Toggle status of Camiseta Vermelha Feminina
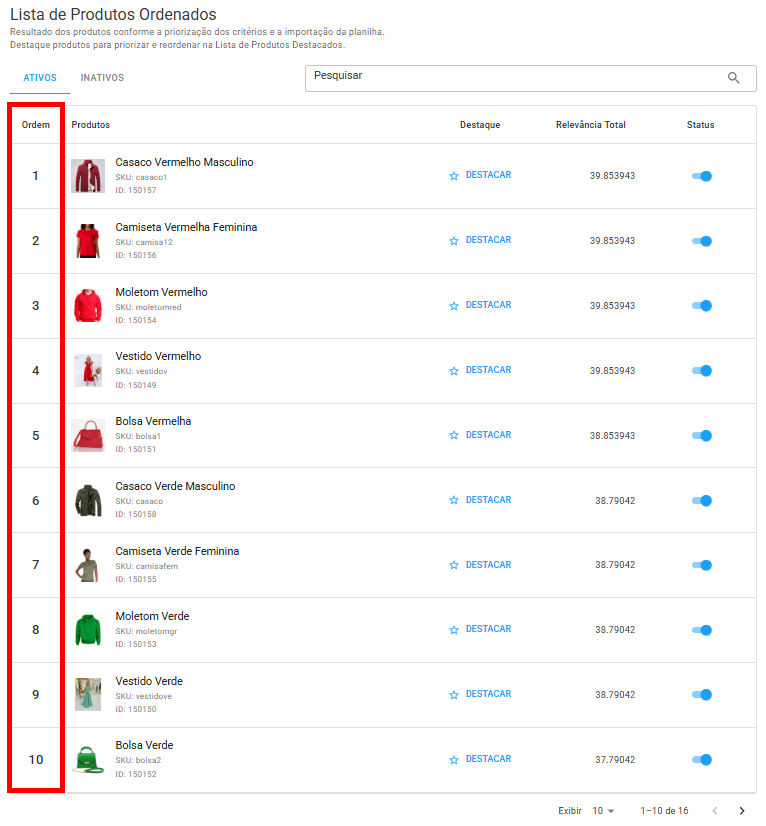The height and width of the screenshot is (826, 766). click(x=702, y=241)
